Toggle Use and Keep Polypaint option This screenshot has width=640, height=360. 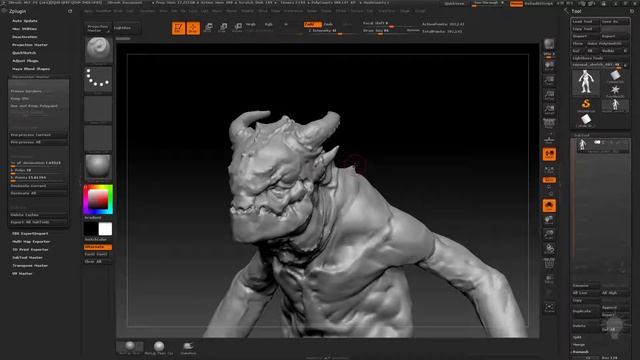pyautogui.click(x=38, y=106)
